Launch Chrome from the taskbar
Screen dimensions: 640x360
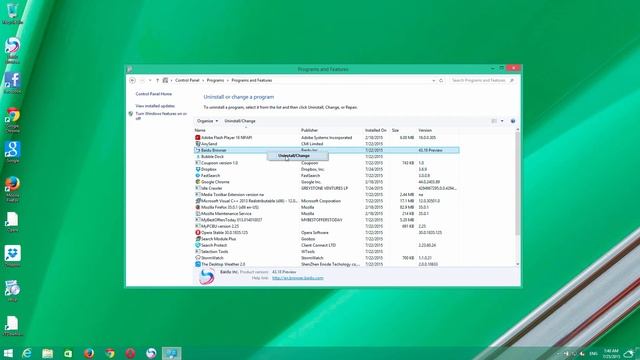(x=109, y=353)
